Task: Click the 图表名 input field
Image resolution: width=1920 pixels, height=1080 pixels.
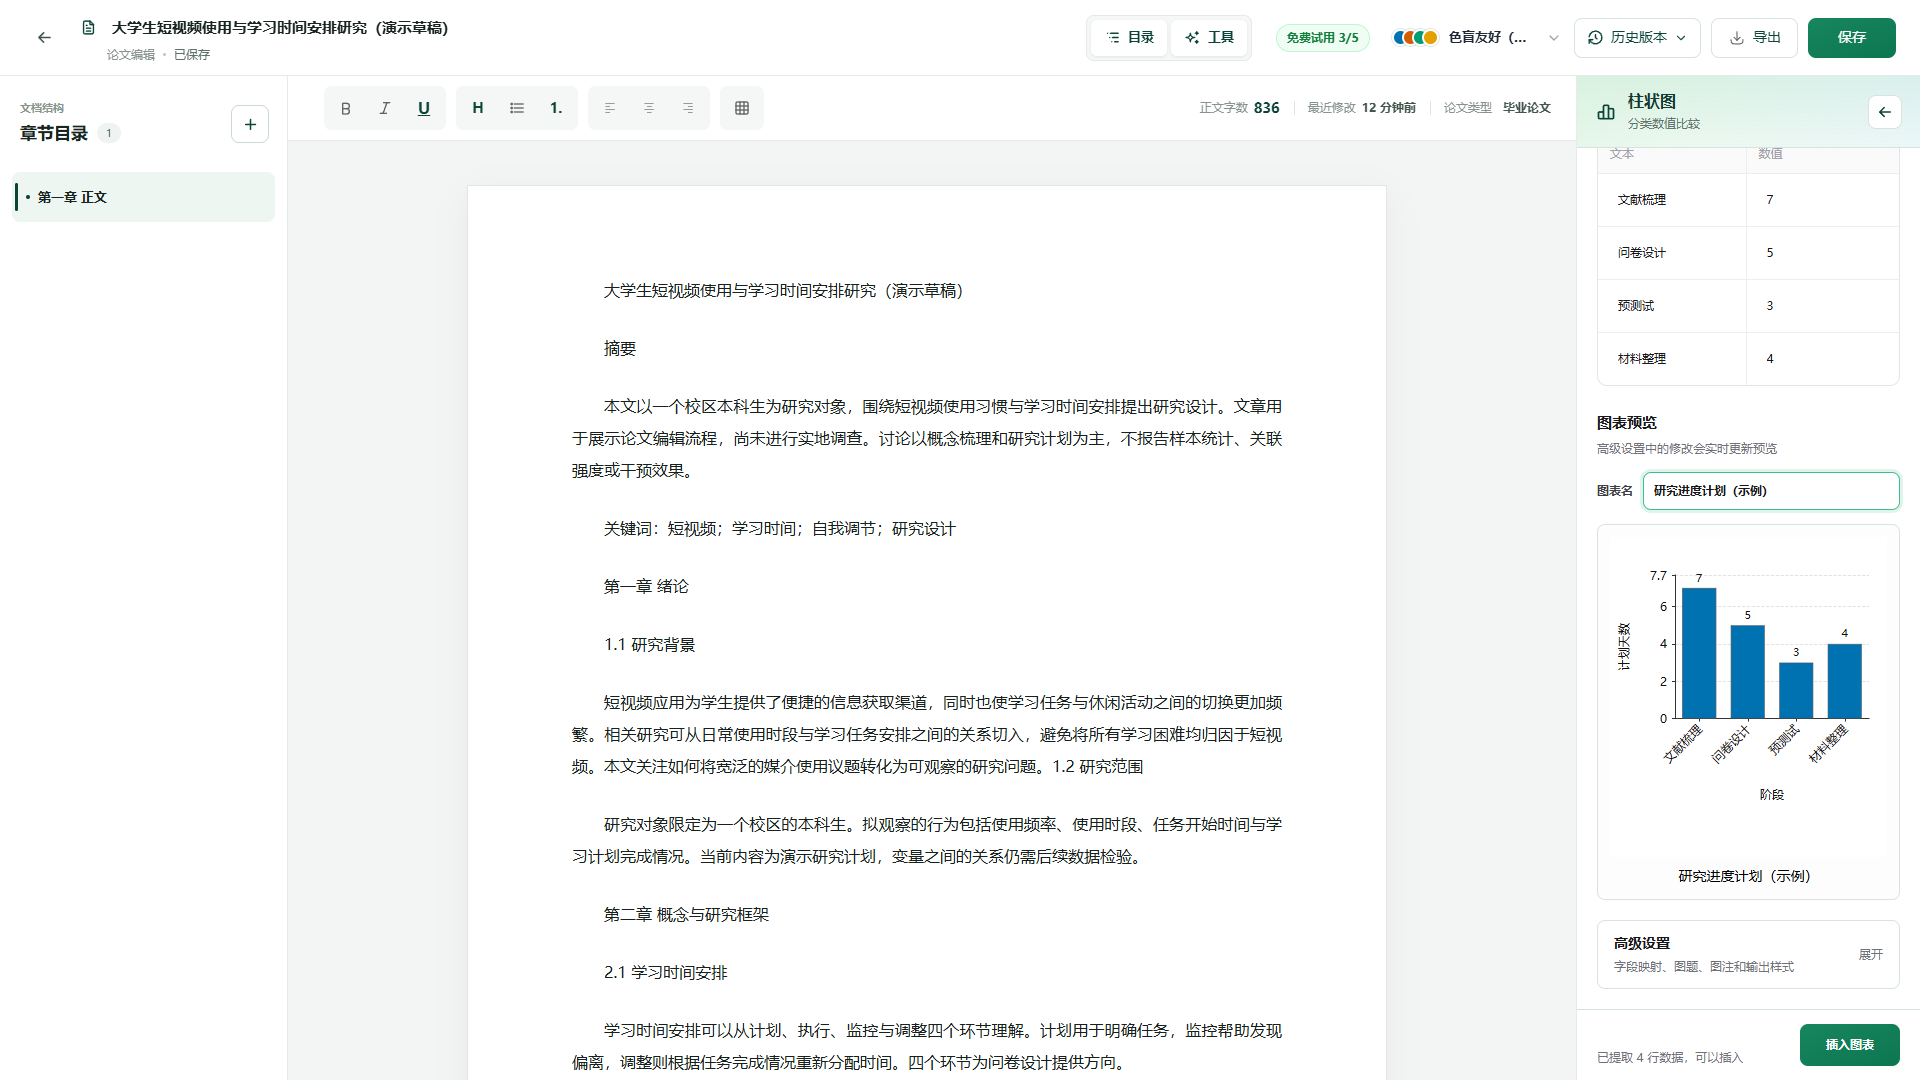Action: (1770, 491)
